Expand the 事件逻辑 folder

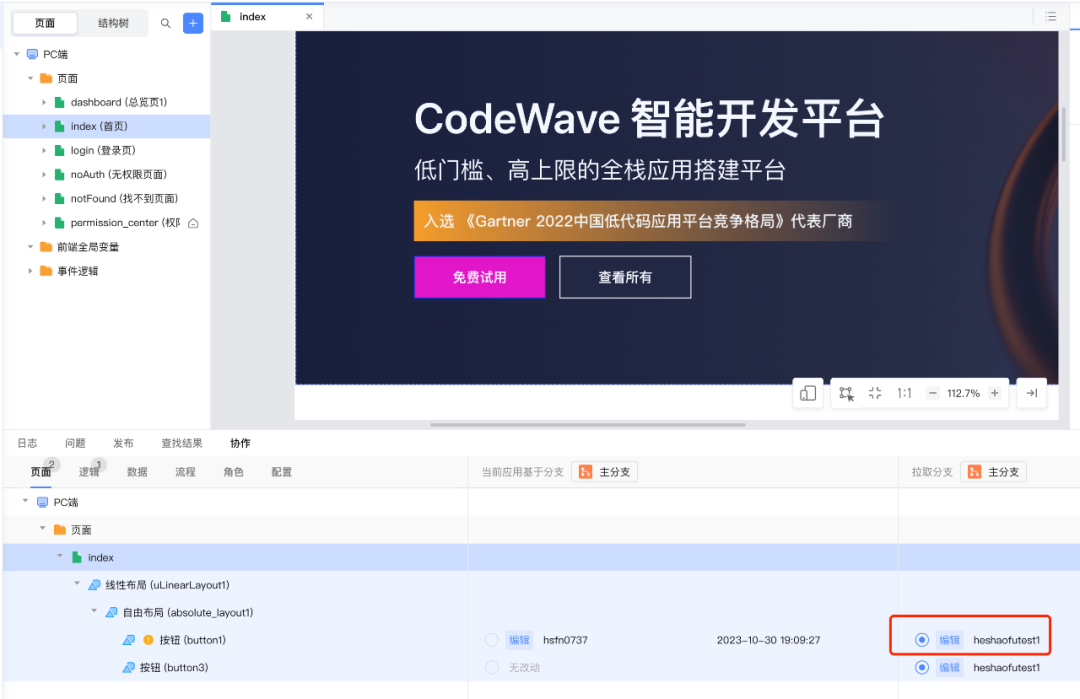click(30, 271)
